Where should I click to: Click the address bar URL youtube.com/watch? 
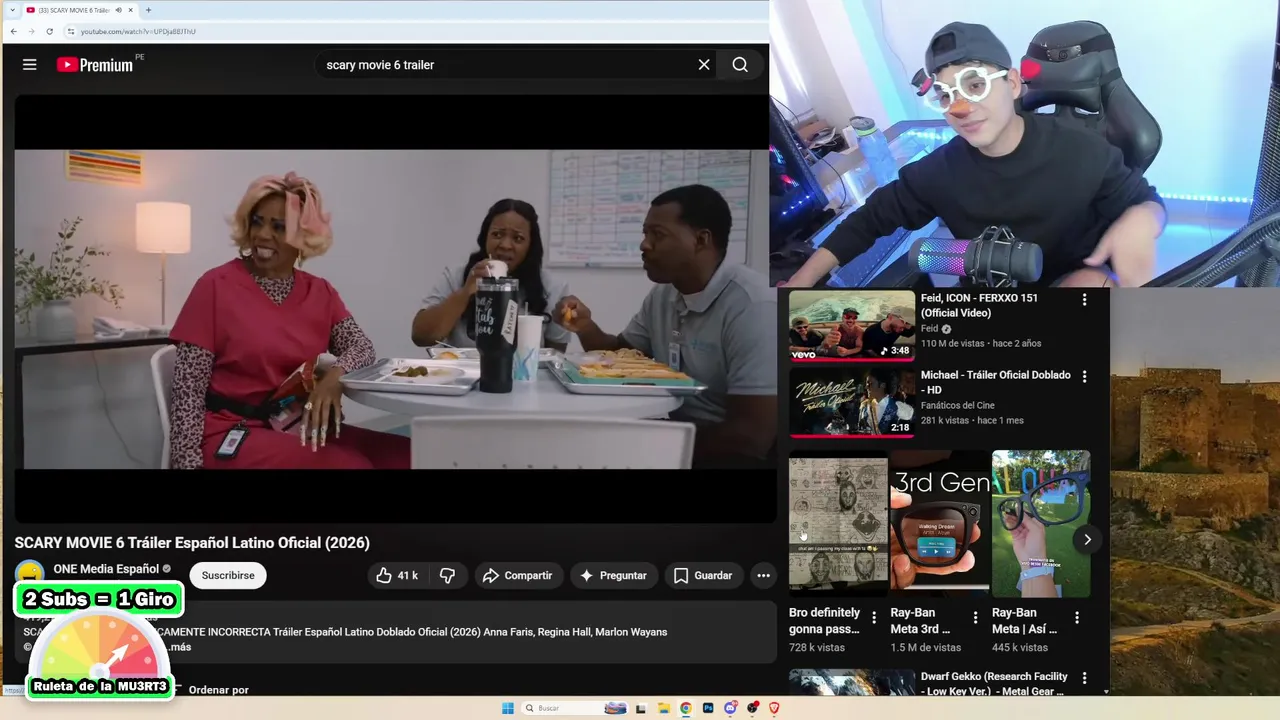point(138,31)
